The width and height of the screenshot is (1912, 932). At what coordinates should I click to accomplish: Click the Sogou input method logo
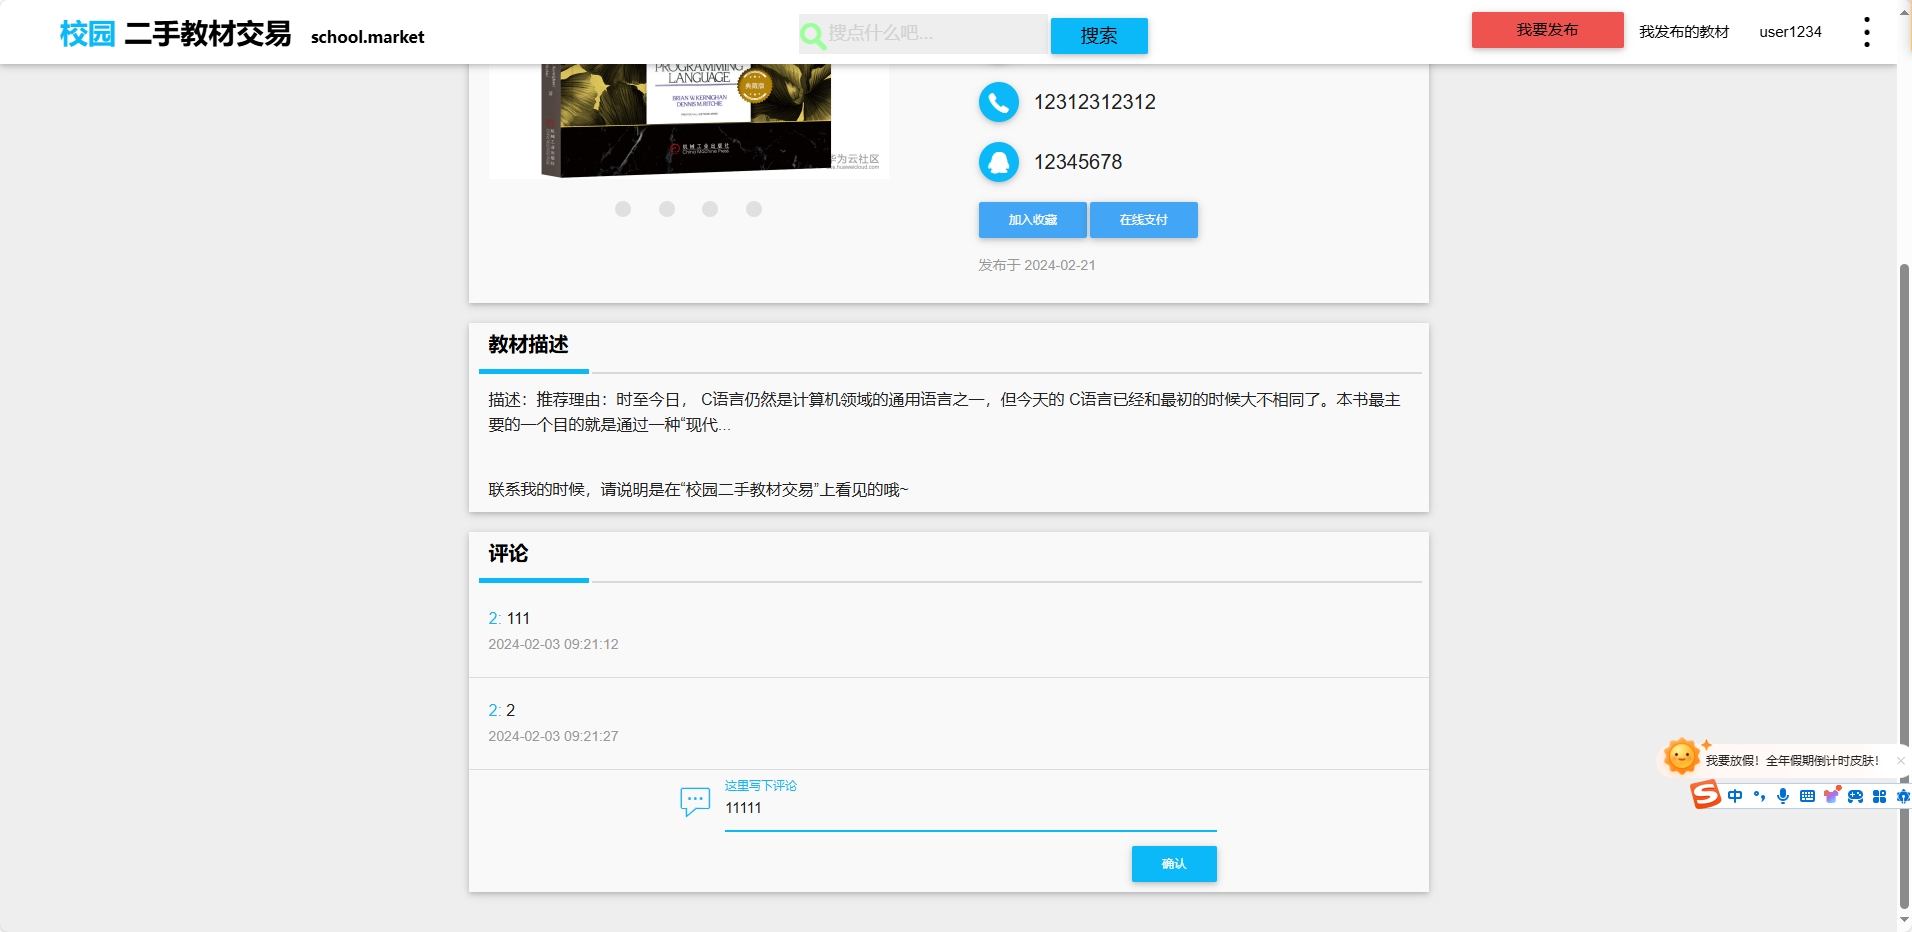(x=1705, y=795)
